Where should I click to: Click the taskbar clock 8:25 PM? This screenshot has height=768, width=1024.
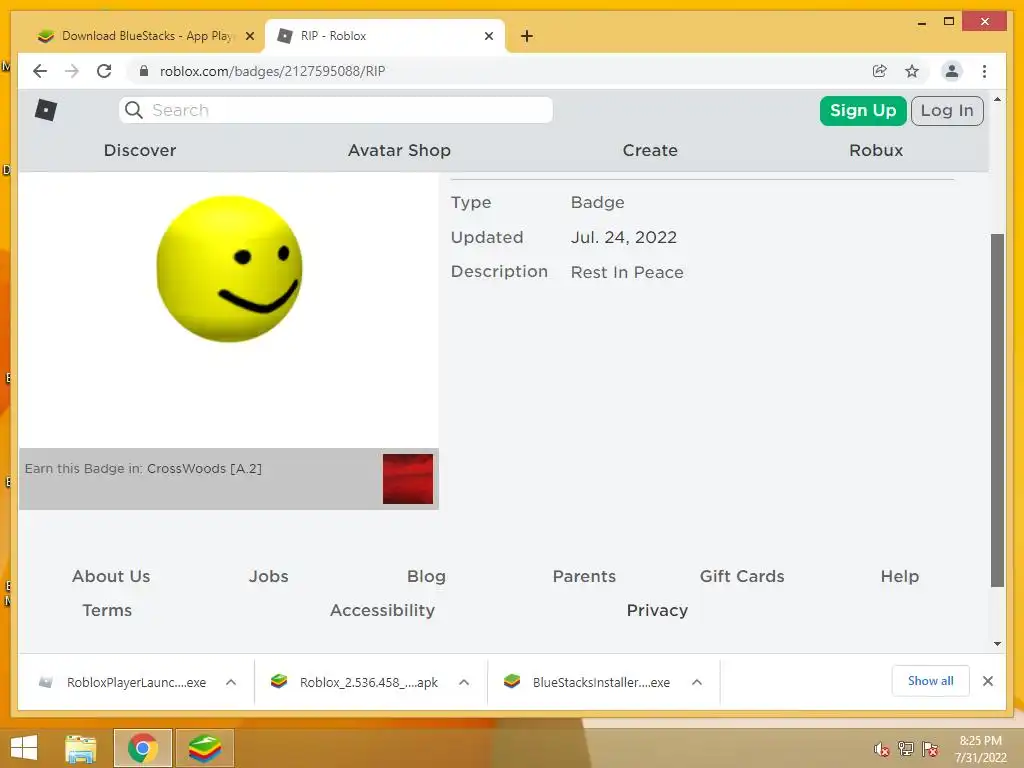[980, 741]
